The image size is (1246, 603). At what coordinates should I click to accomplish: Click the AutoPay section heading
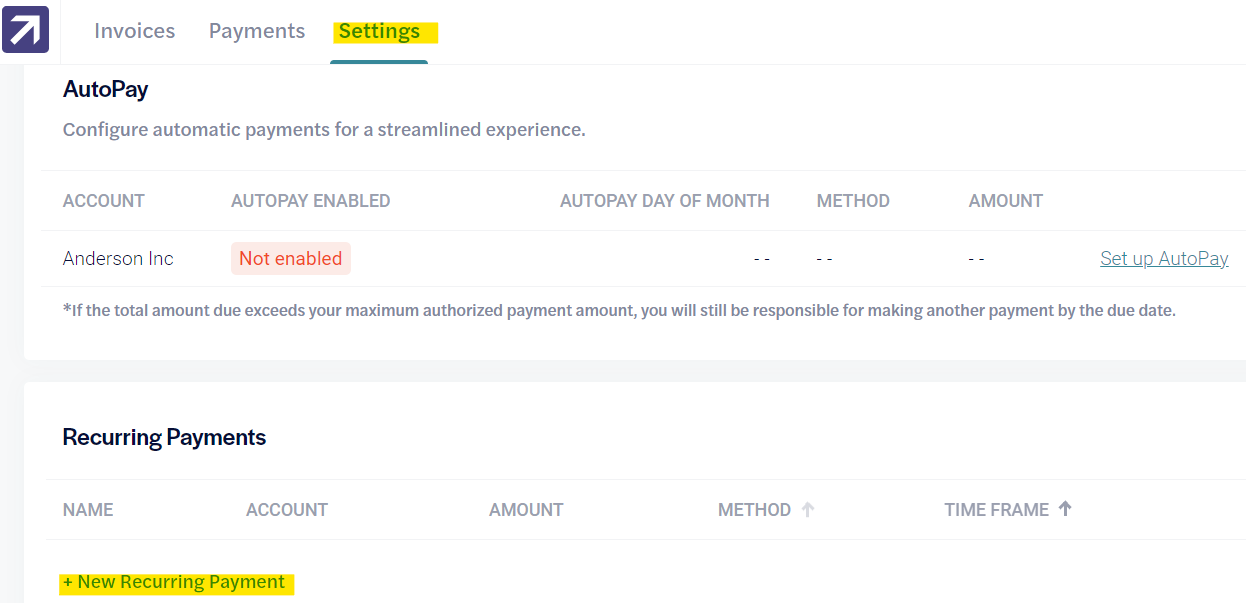pos(105,89)
